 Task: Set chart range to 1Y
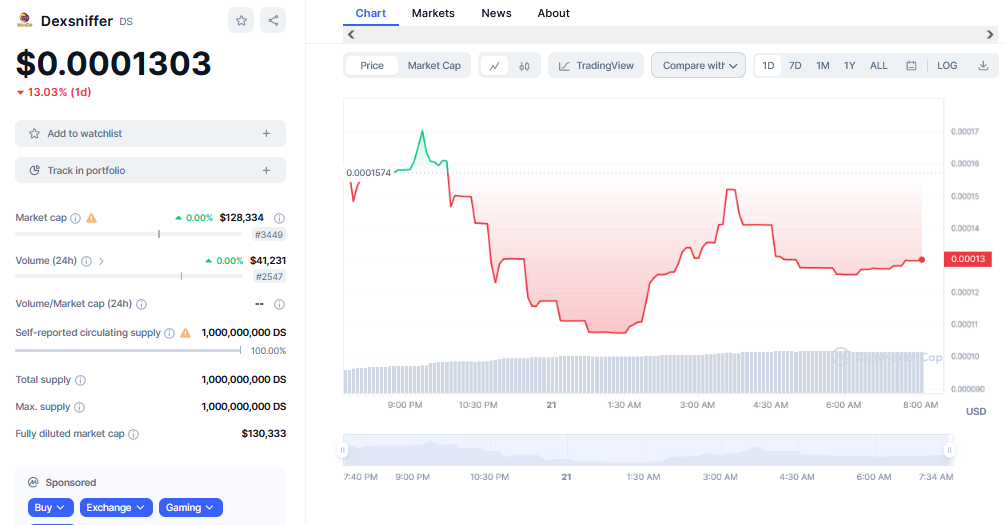pos(849,65)
